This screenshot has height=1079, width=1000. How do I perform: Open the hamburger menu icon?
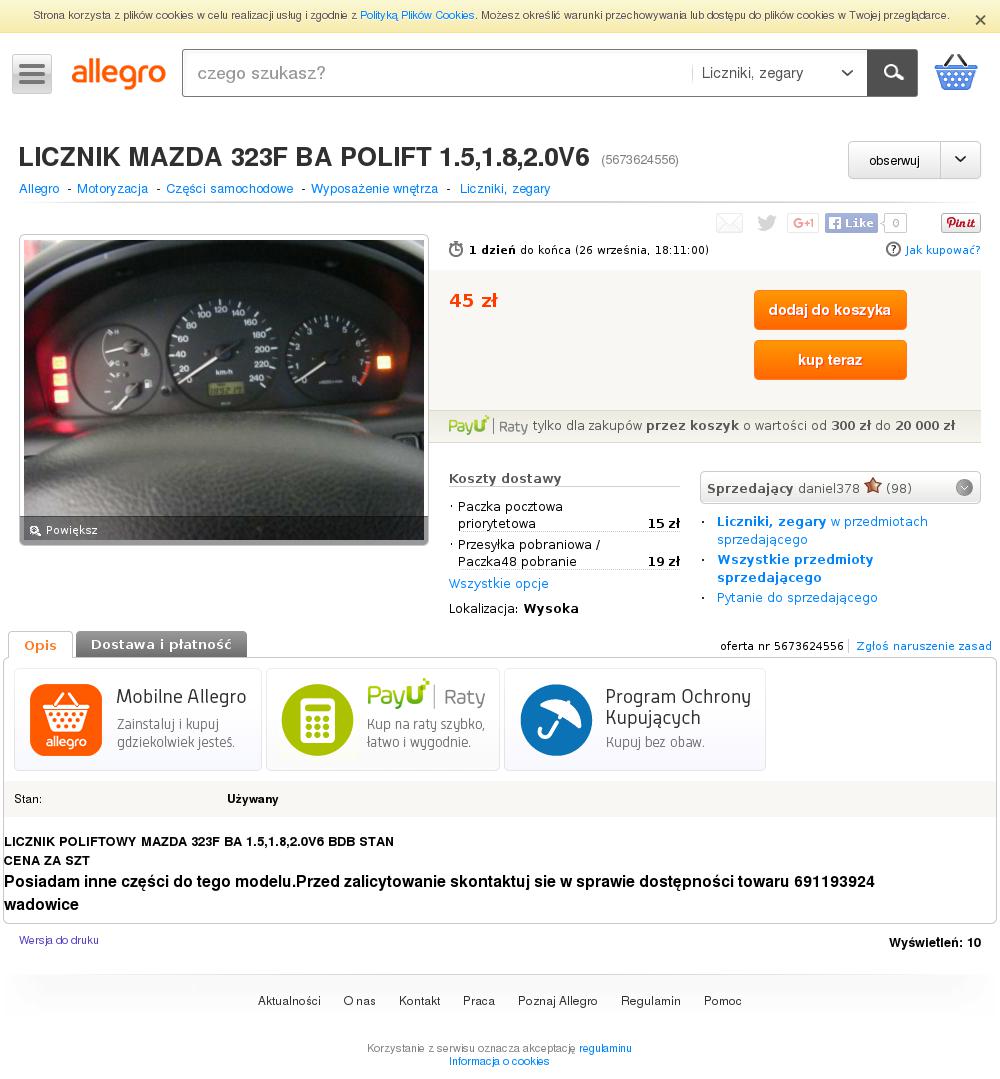[32, 74]
